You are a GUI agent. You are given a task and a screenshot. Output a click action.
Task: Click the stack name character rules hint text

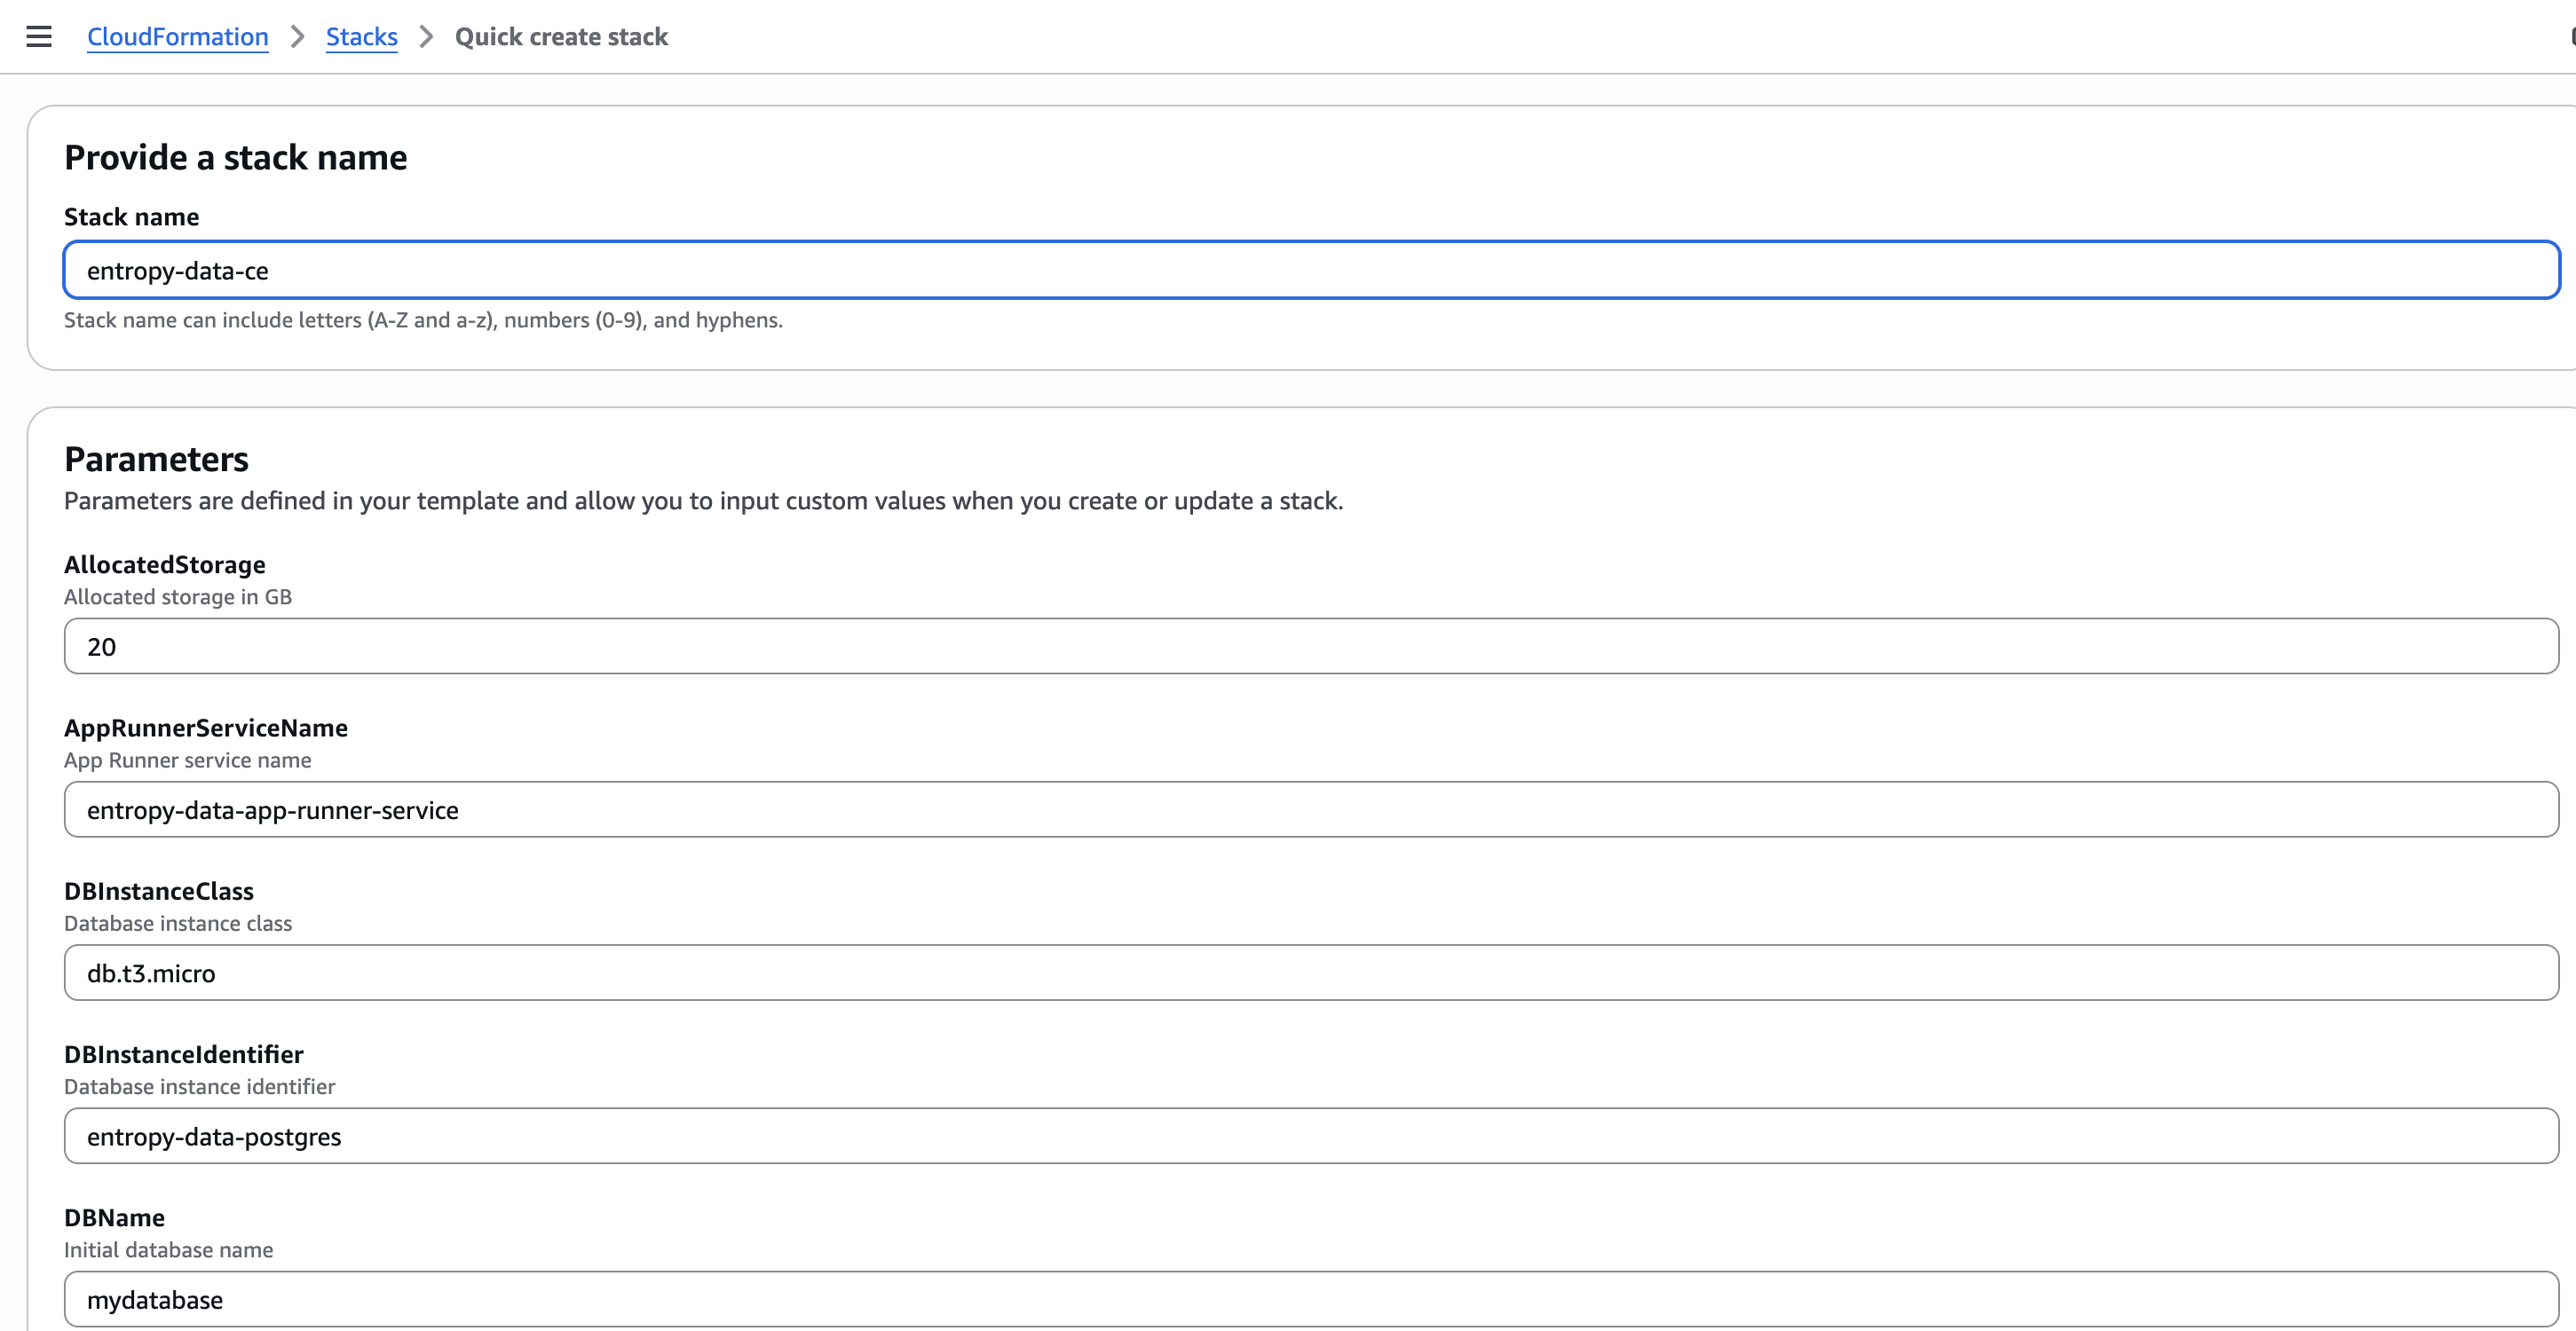[x=422, y=320]
